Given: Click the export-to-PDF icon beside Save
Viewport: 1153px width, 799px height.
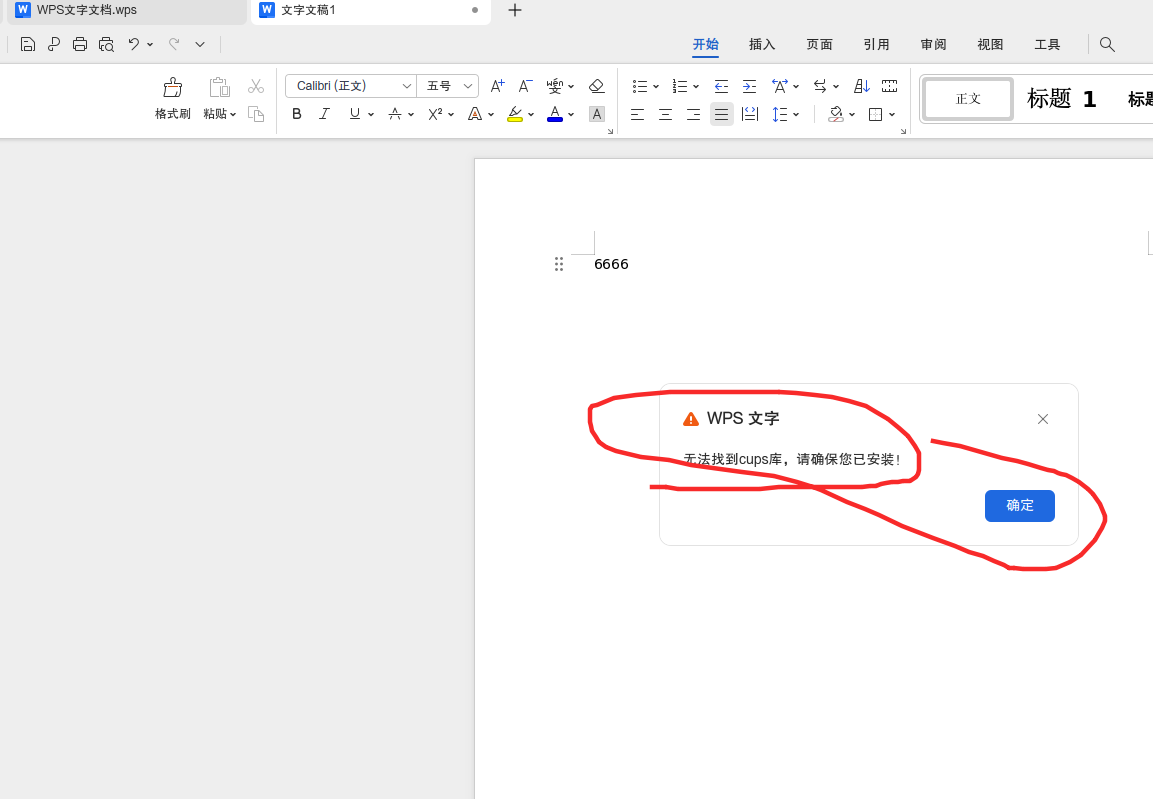Looking at the screenshot, I should click(54, 44).
